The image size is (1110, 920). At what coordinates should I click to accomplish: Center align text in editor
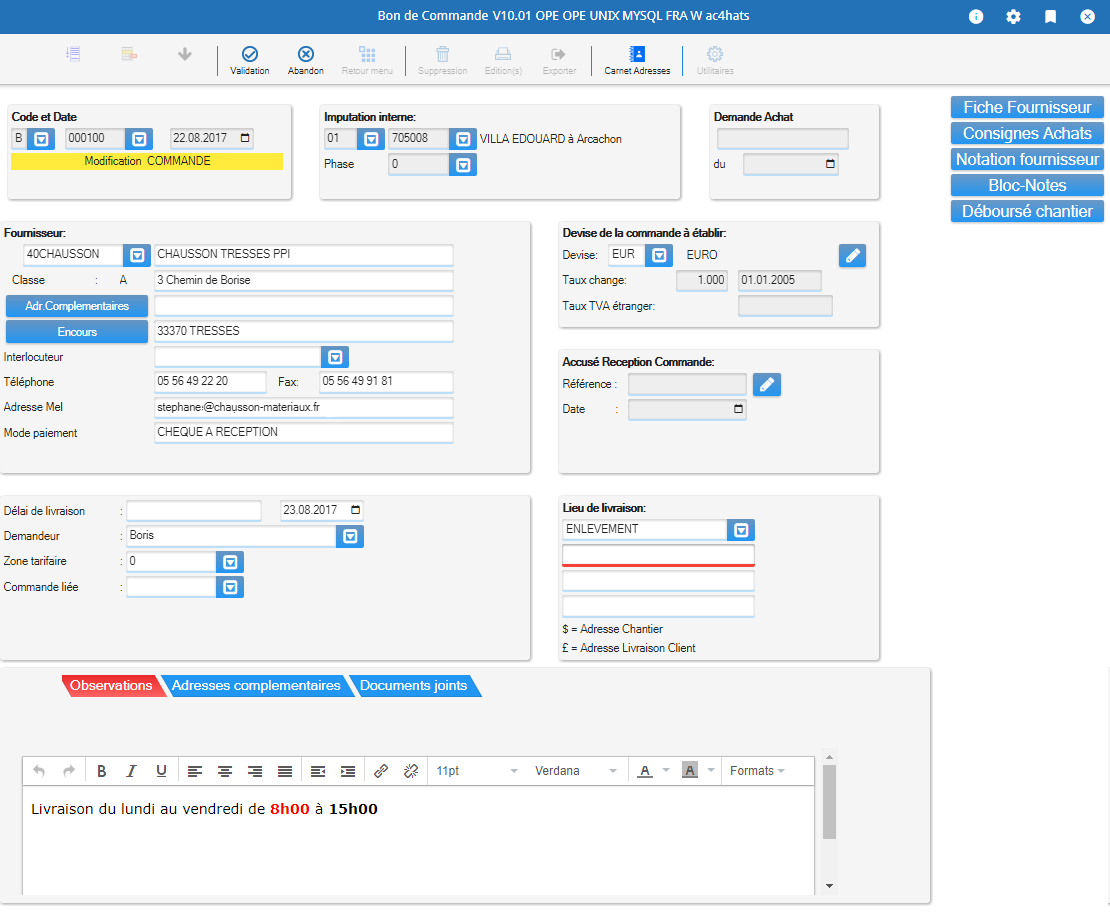point(224,771)
